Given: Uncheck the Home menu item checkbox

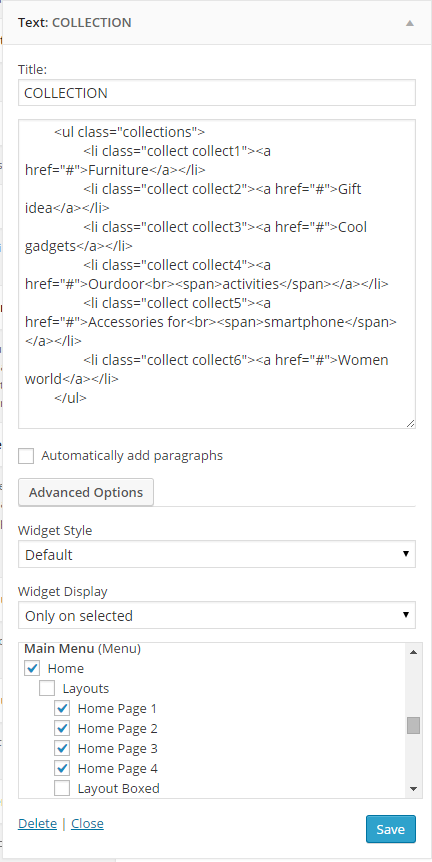Looking at the screenshot, I should coord(32,668).
